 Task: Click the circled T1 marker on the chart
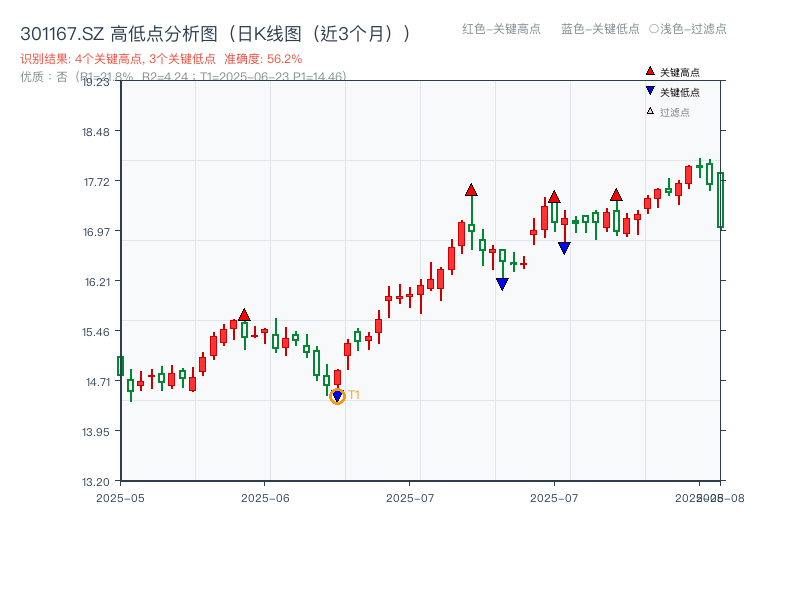337,396
